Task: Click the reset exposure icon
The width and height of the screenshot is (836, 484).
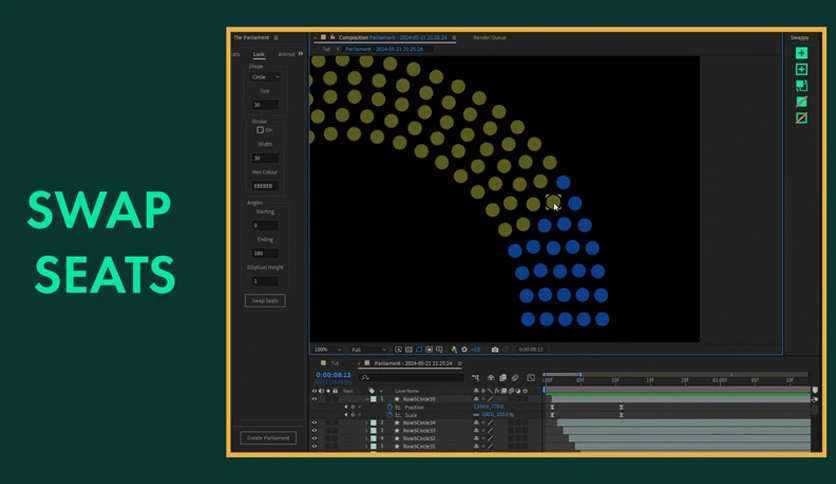Action: click(x=464, y=350)
